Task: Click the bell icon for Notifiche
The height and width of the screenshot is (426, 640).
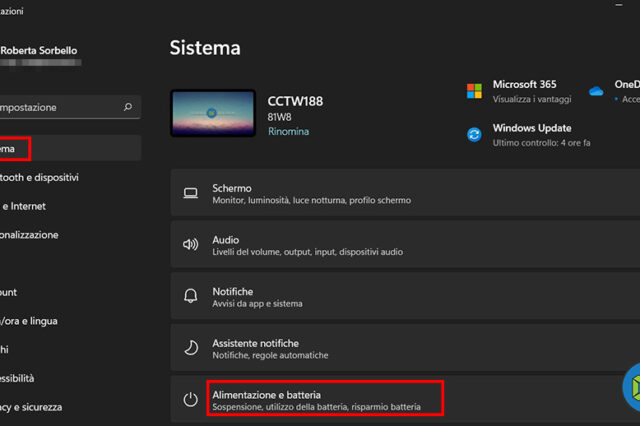Action: (x=190, y=297)
